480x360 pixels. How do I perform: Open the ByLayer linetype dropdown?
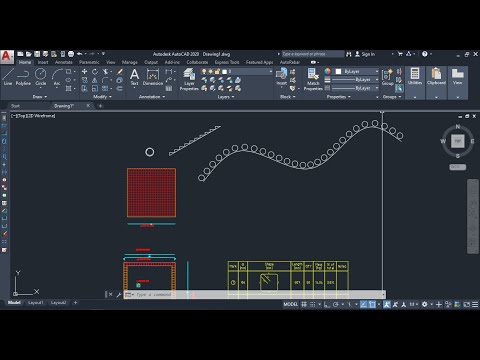tap(355, 88)
